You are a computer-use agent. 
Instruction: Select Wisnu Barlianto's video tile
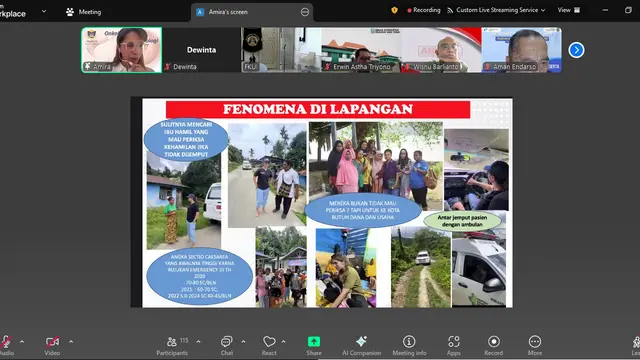tap(441, 50)
